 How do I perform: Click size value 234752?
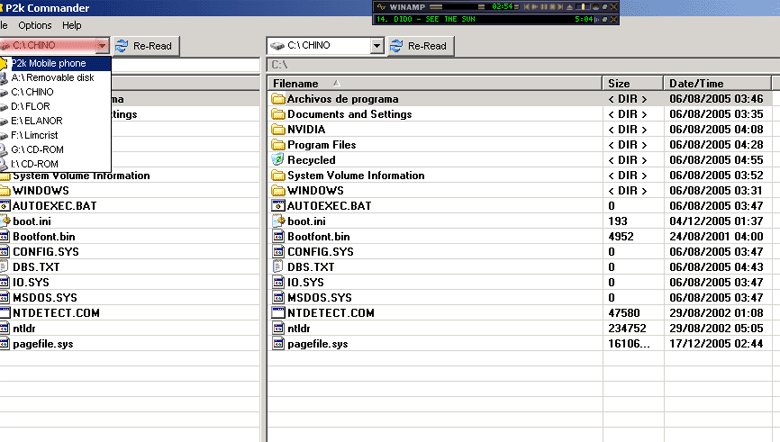pos(627,328)
